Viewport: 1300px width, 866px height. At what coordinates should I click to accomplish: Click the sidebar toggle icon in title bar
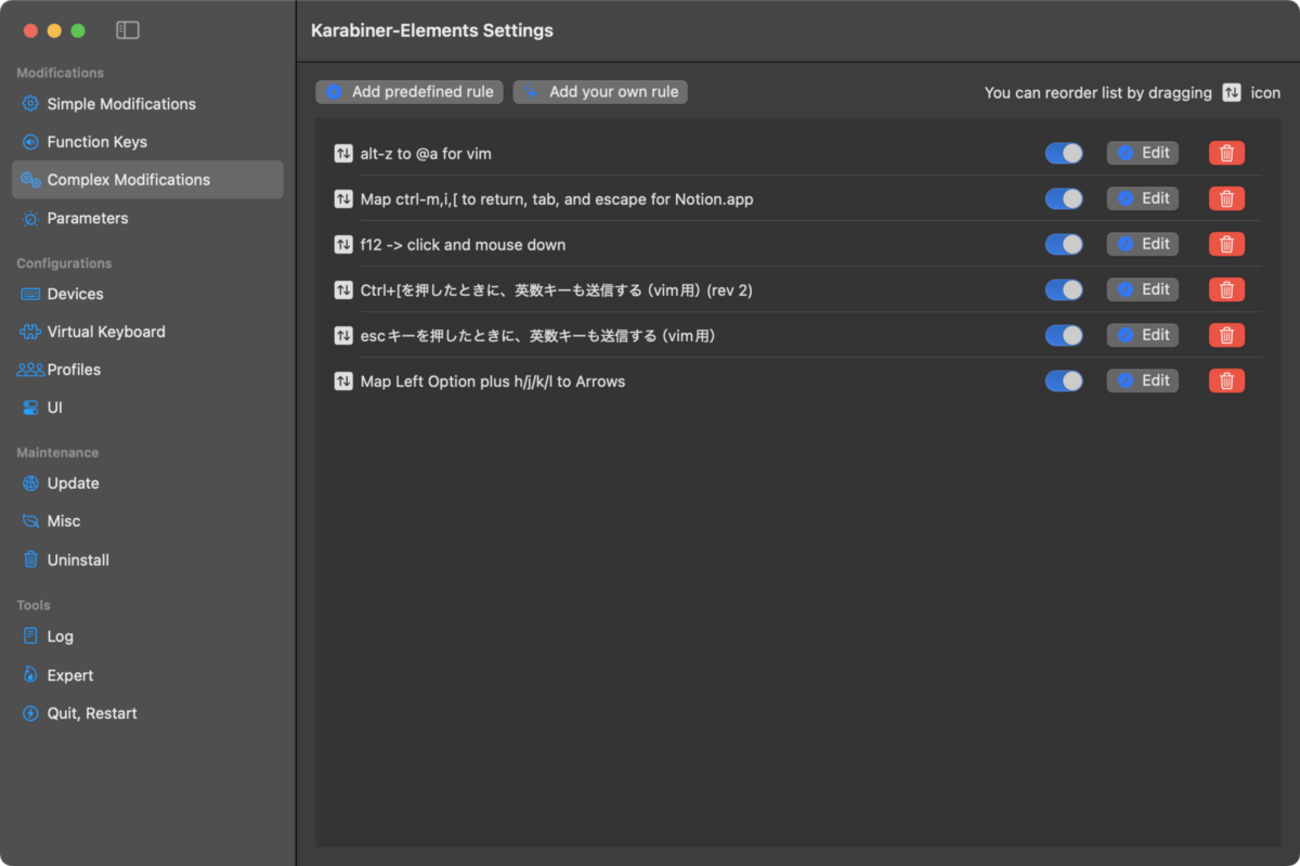point(127,30)
